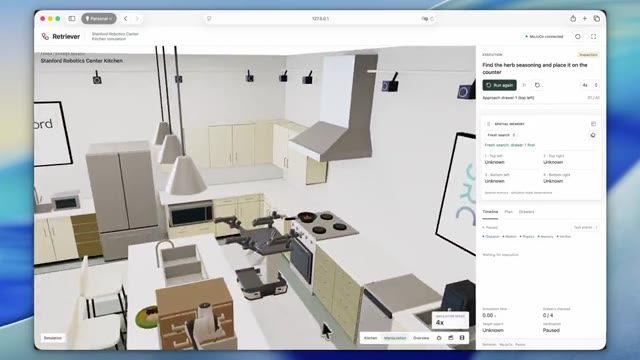Toggle the Verifier event filter

564,237
